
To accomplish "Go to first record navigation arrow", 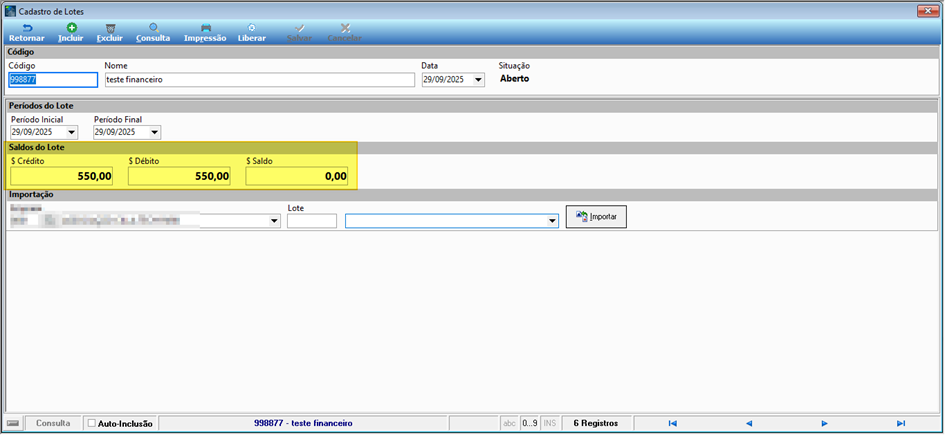I will [x=673, y=424].
